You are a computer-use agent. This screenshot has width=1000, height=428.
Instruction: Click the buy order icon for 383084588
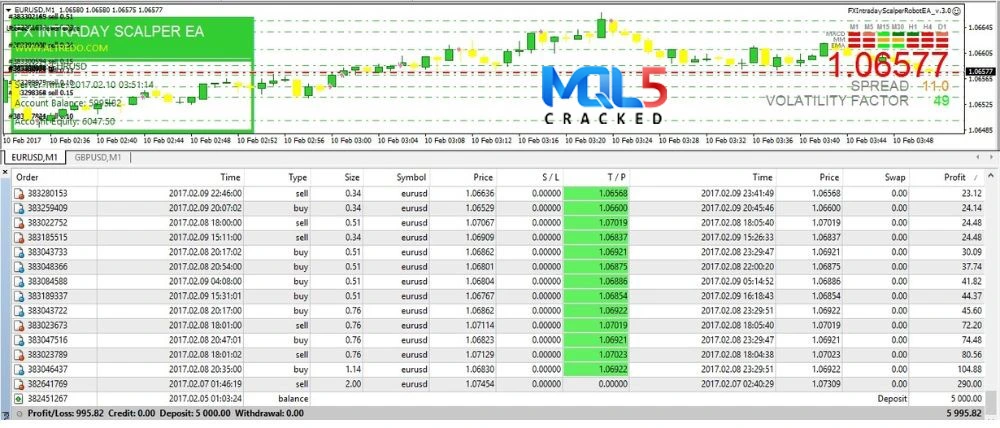tap(19, 281)
